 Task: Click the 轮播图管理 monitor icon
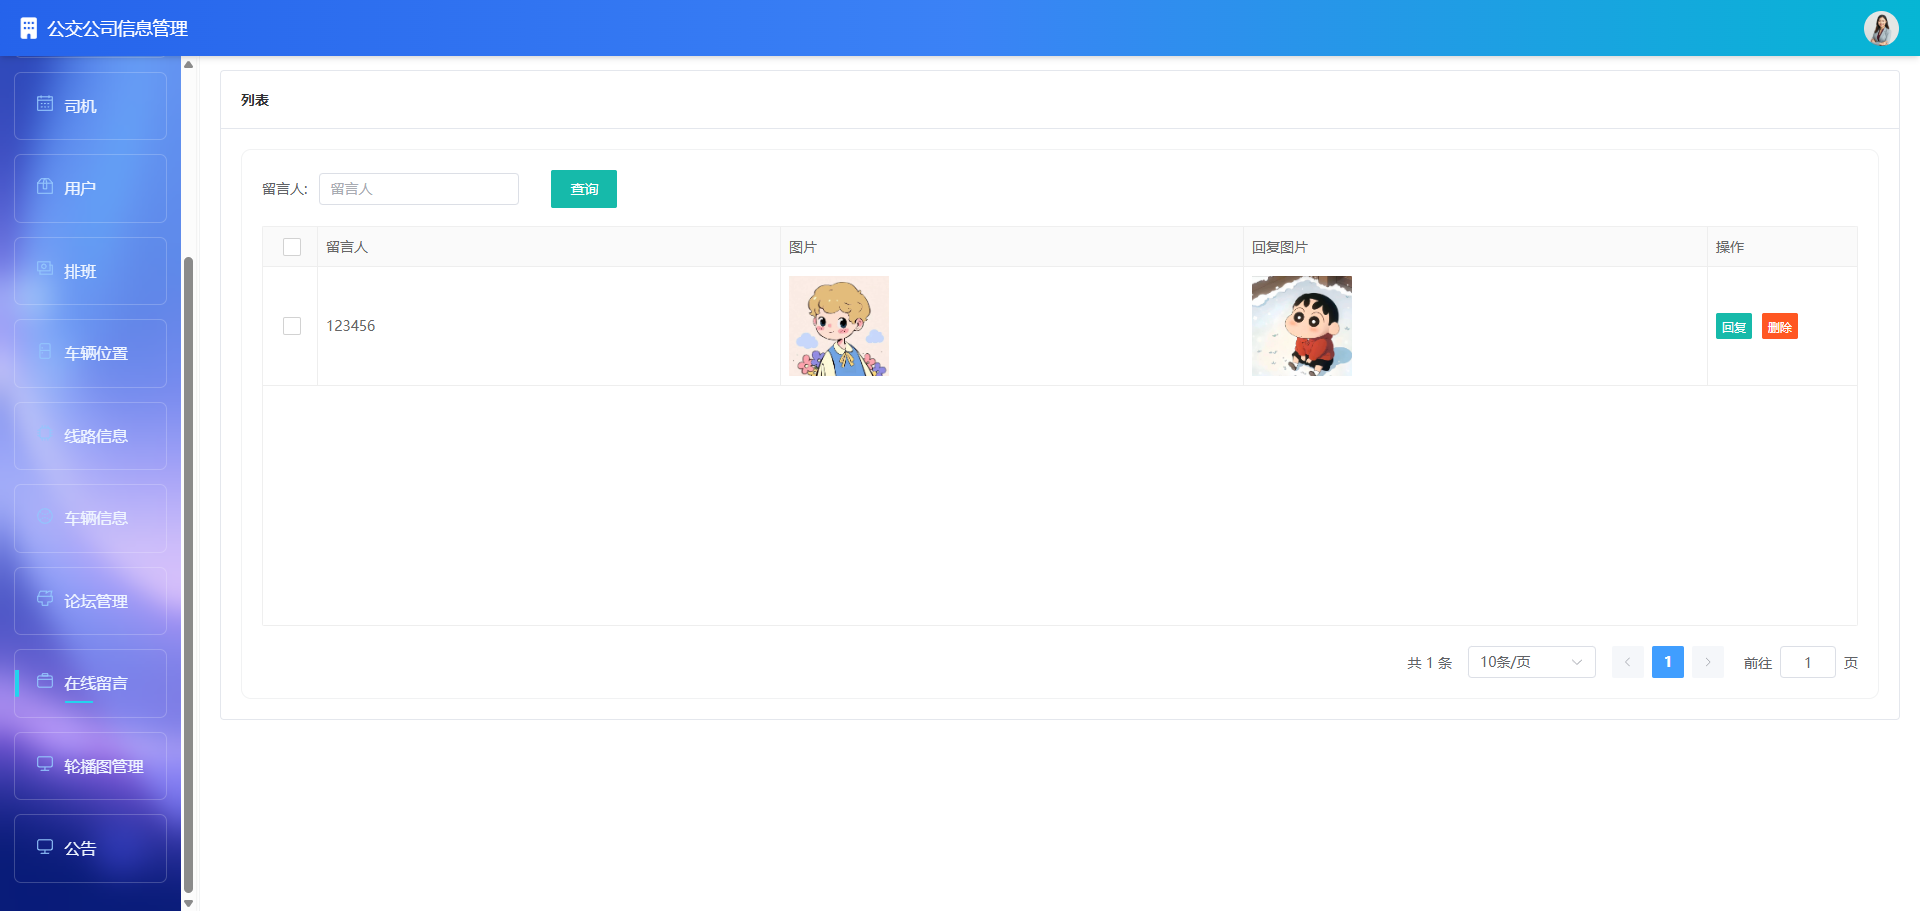(x=45, y=764)
